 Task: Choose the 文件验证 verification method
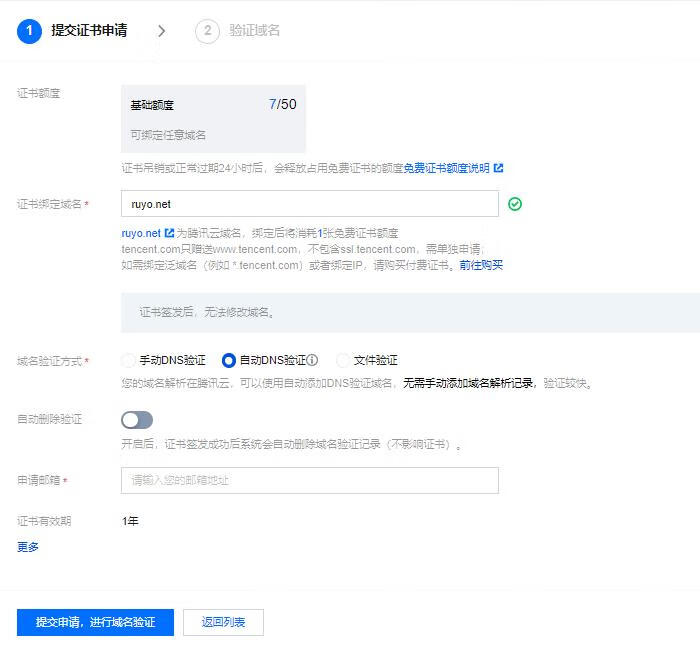point(344,360)
